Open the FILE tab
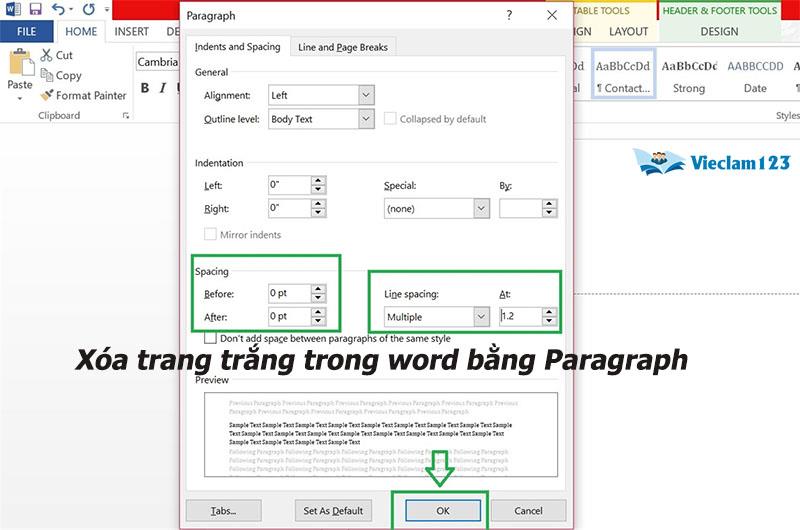The height and width of the screenshot is (530, 800). pyautogui.click(x=27, y=31)
